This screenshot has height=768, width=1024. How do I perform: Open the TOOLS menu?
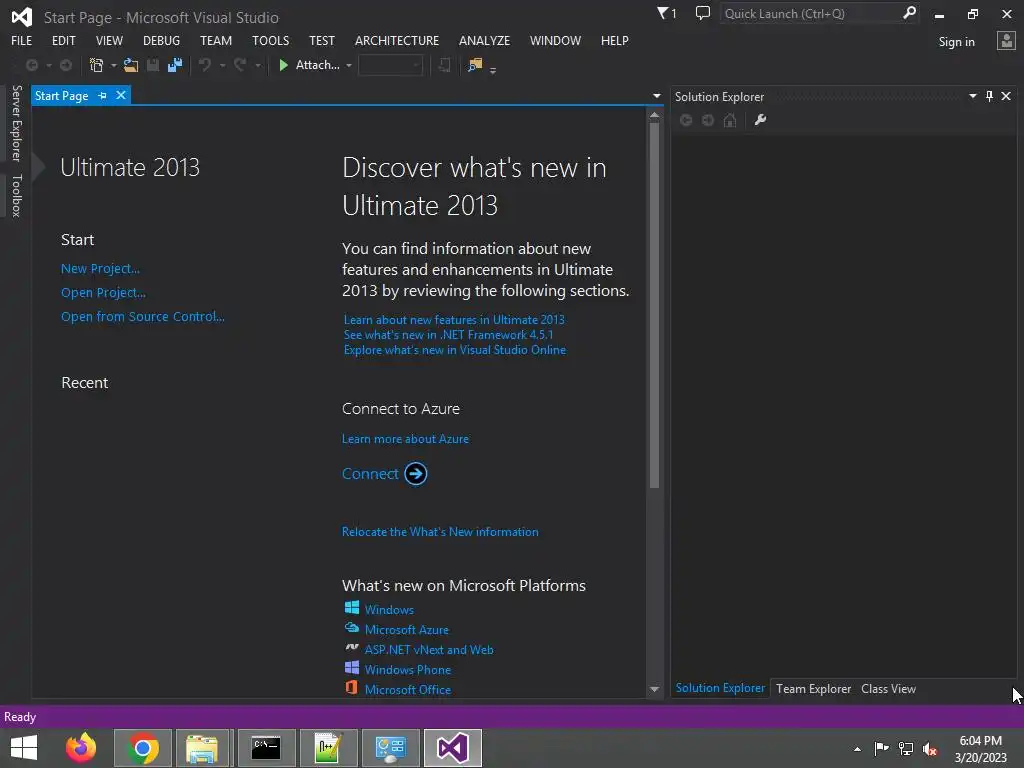click(x=270, y=40)
